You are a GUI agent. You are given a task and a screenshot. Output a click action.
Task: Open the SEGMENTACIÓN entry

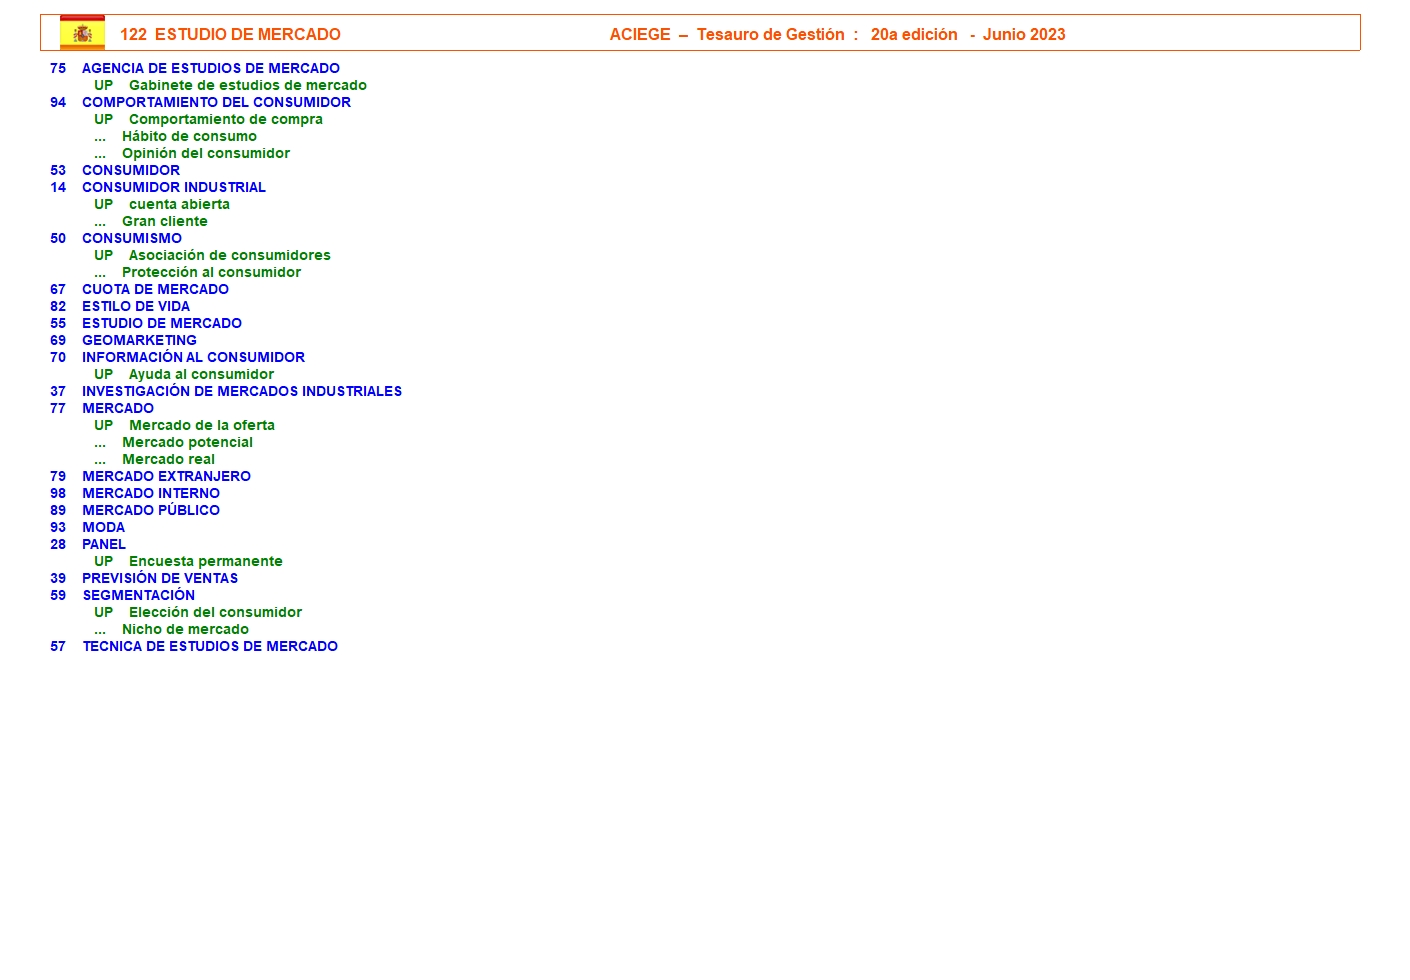pos(139,595)
